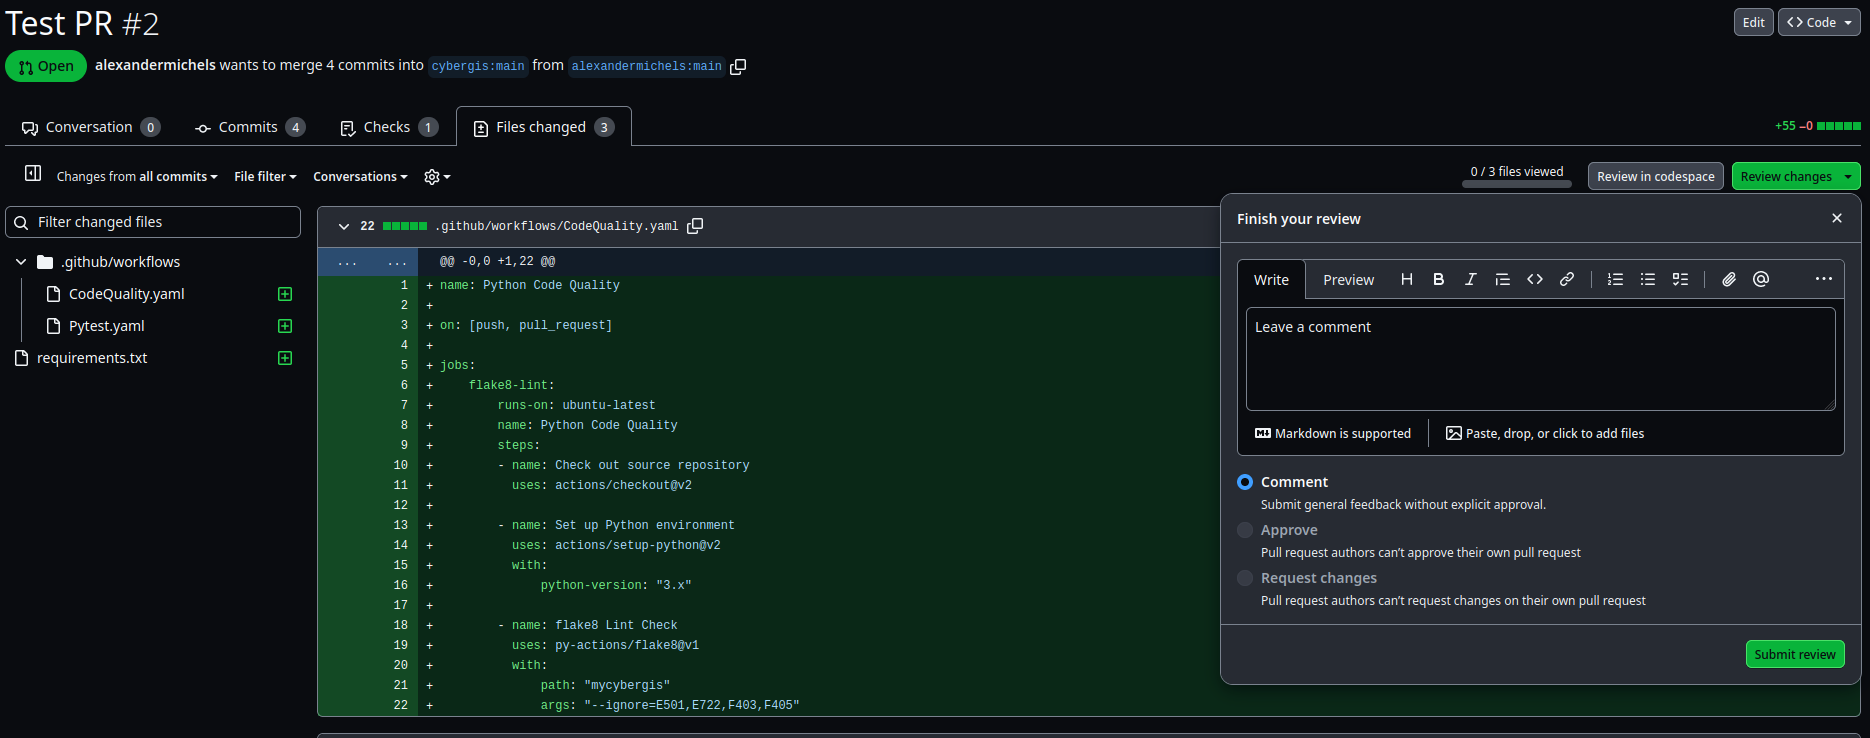Attach files using paperclip icon
Viewport: 1870px width, 738px height.
pyautogui.click(x=1729, y=279)
